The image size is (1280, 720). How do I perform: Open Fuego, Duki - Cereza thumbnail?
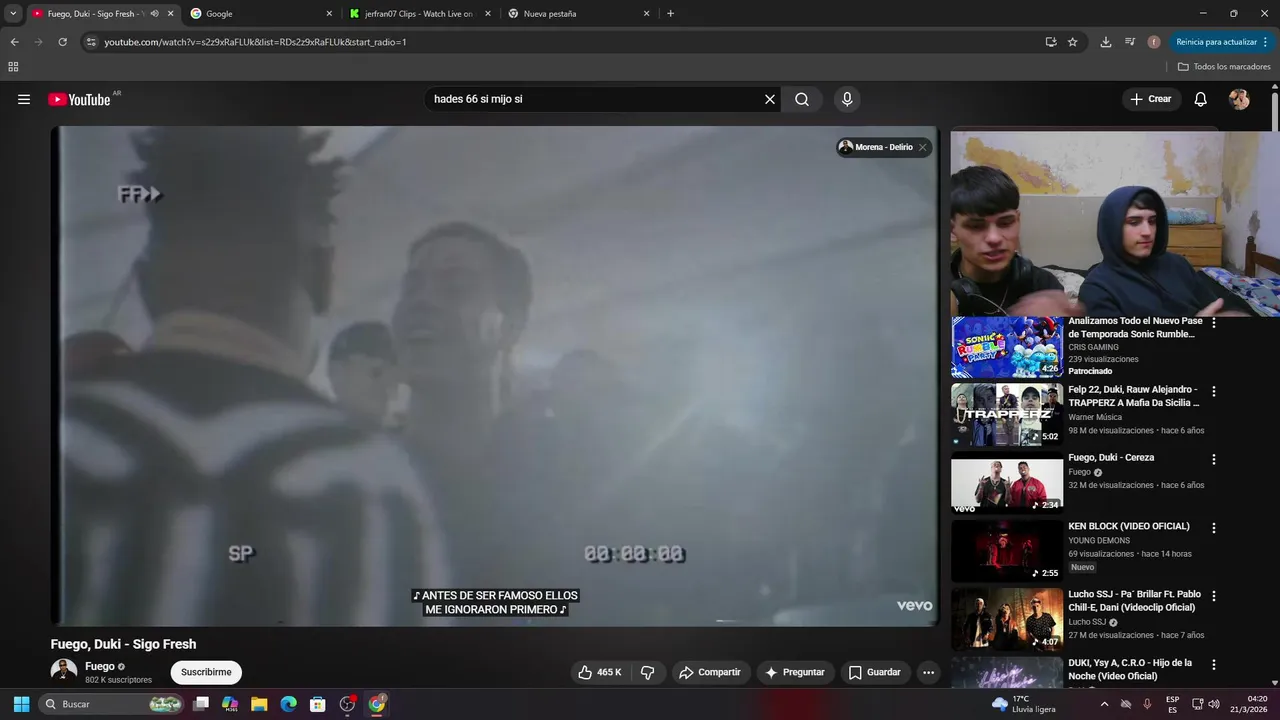pyautogui.click(x=1007, y=483)
